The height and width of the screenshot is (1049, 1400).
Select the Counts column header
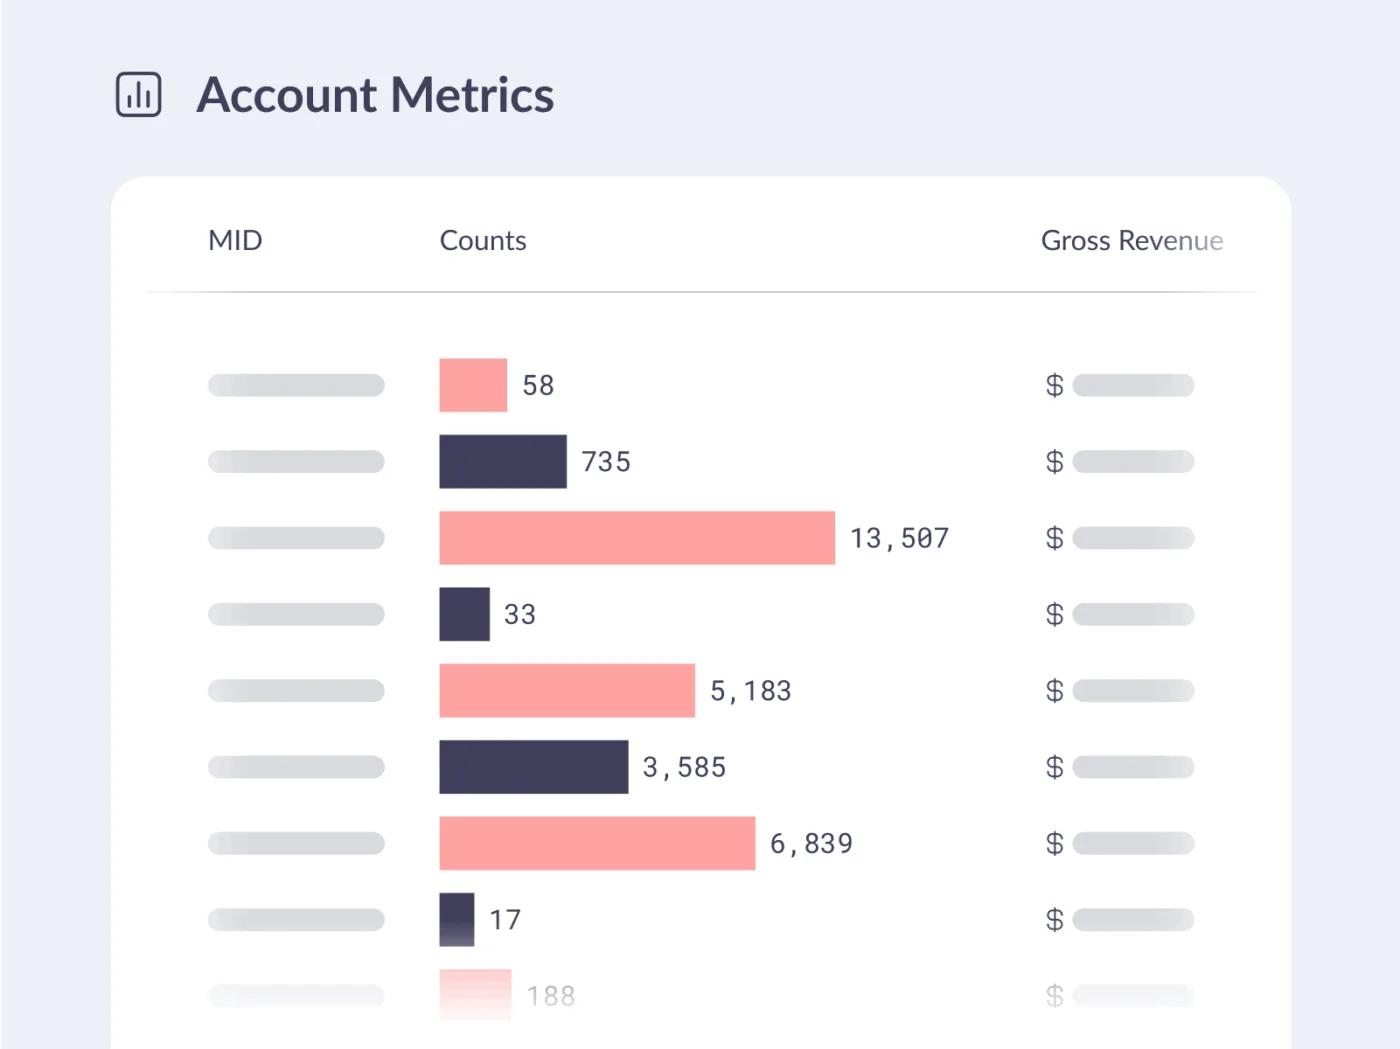483,241
